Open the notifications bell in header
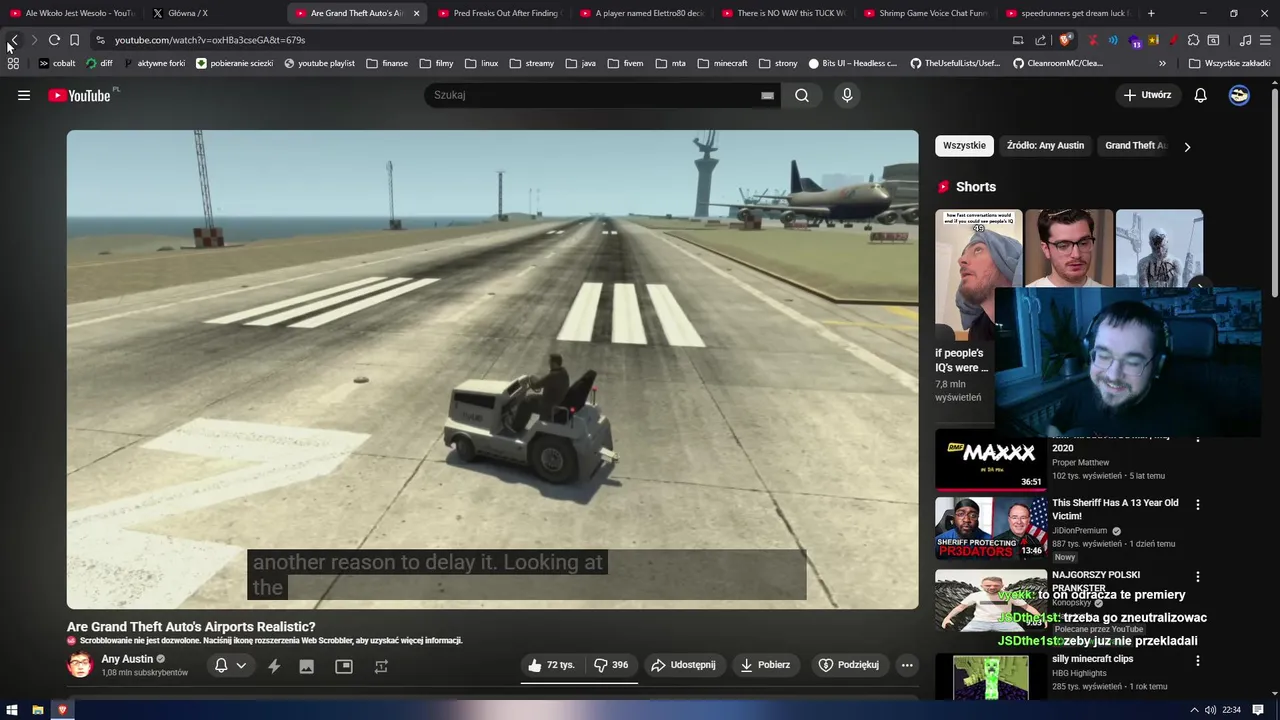 pyautogui.click(x=1200, y=95)
